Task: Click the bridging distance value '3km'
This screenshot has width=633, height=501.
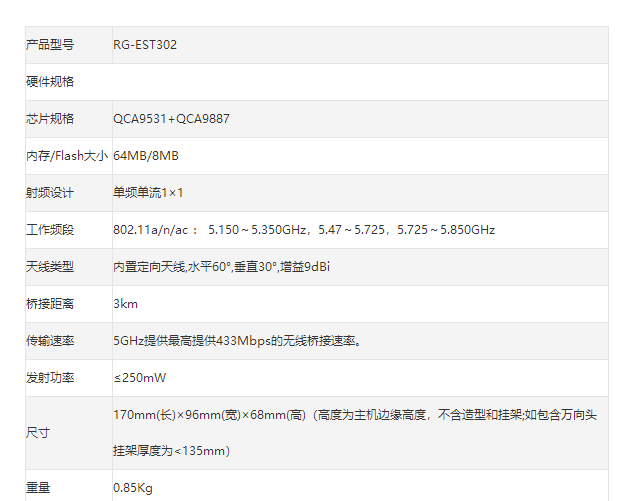Action: pyautogui.click(x=126, y=304)
